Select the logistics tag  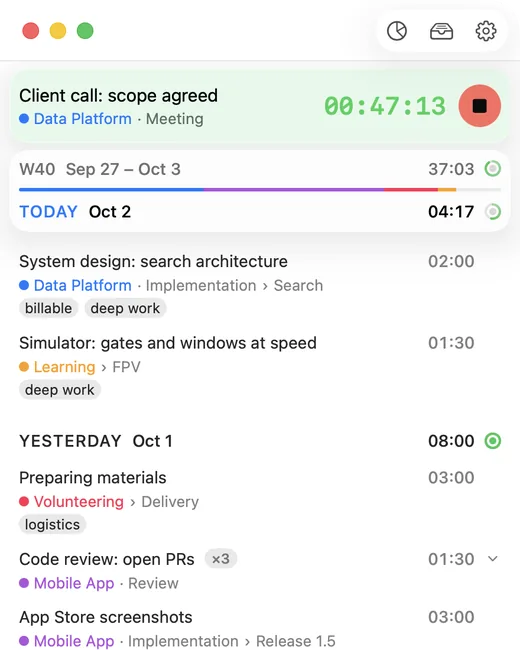pos(52,524)
